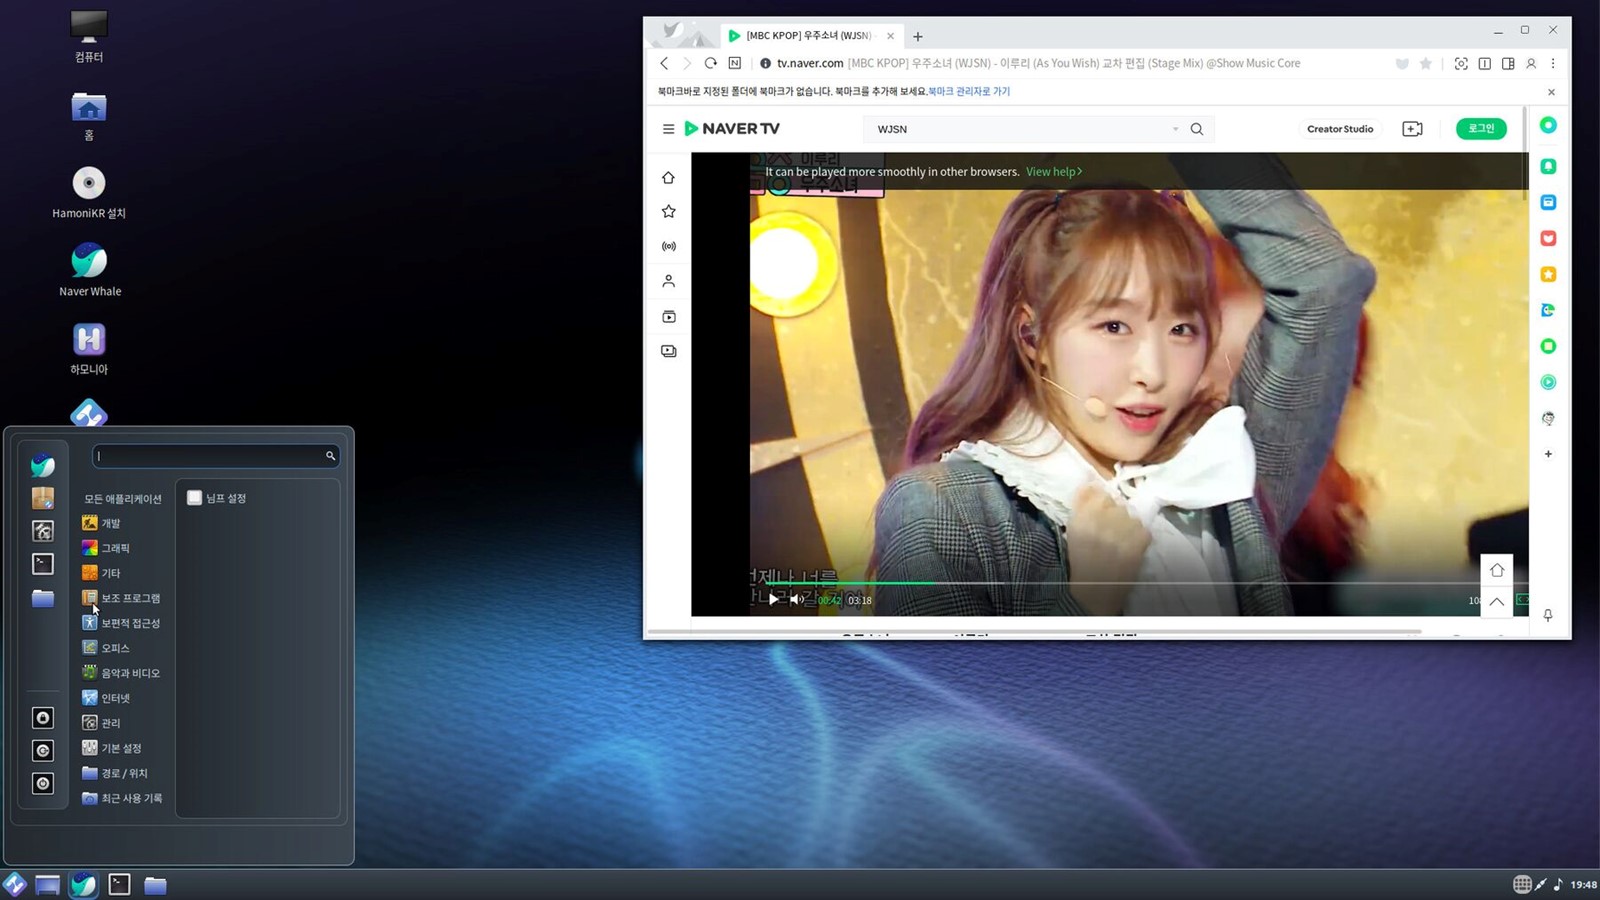1600x900 pixels.
Task: Open the 컴퓨터 desktop icon
Action: 89,37
